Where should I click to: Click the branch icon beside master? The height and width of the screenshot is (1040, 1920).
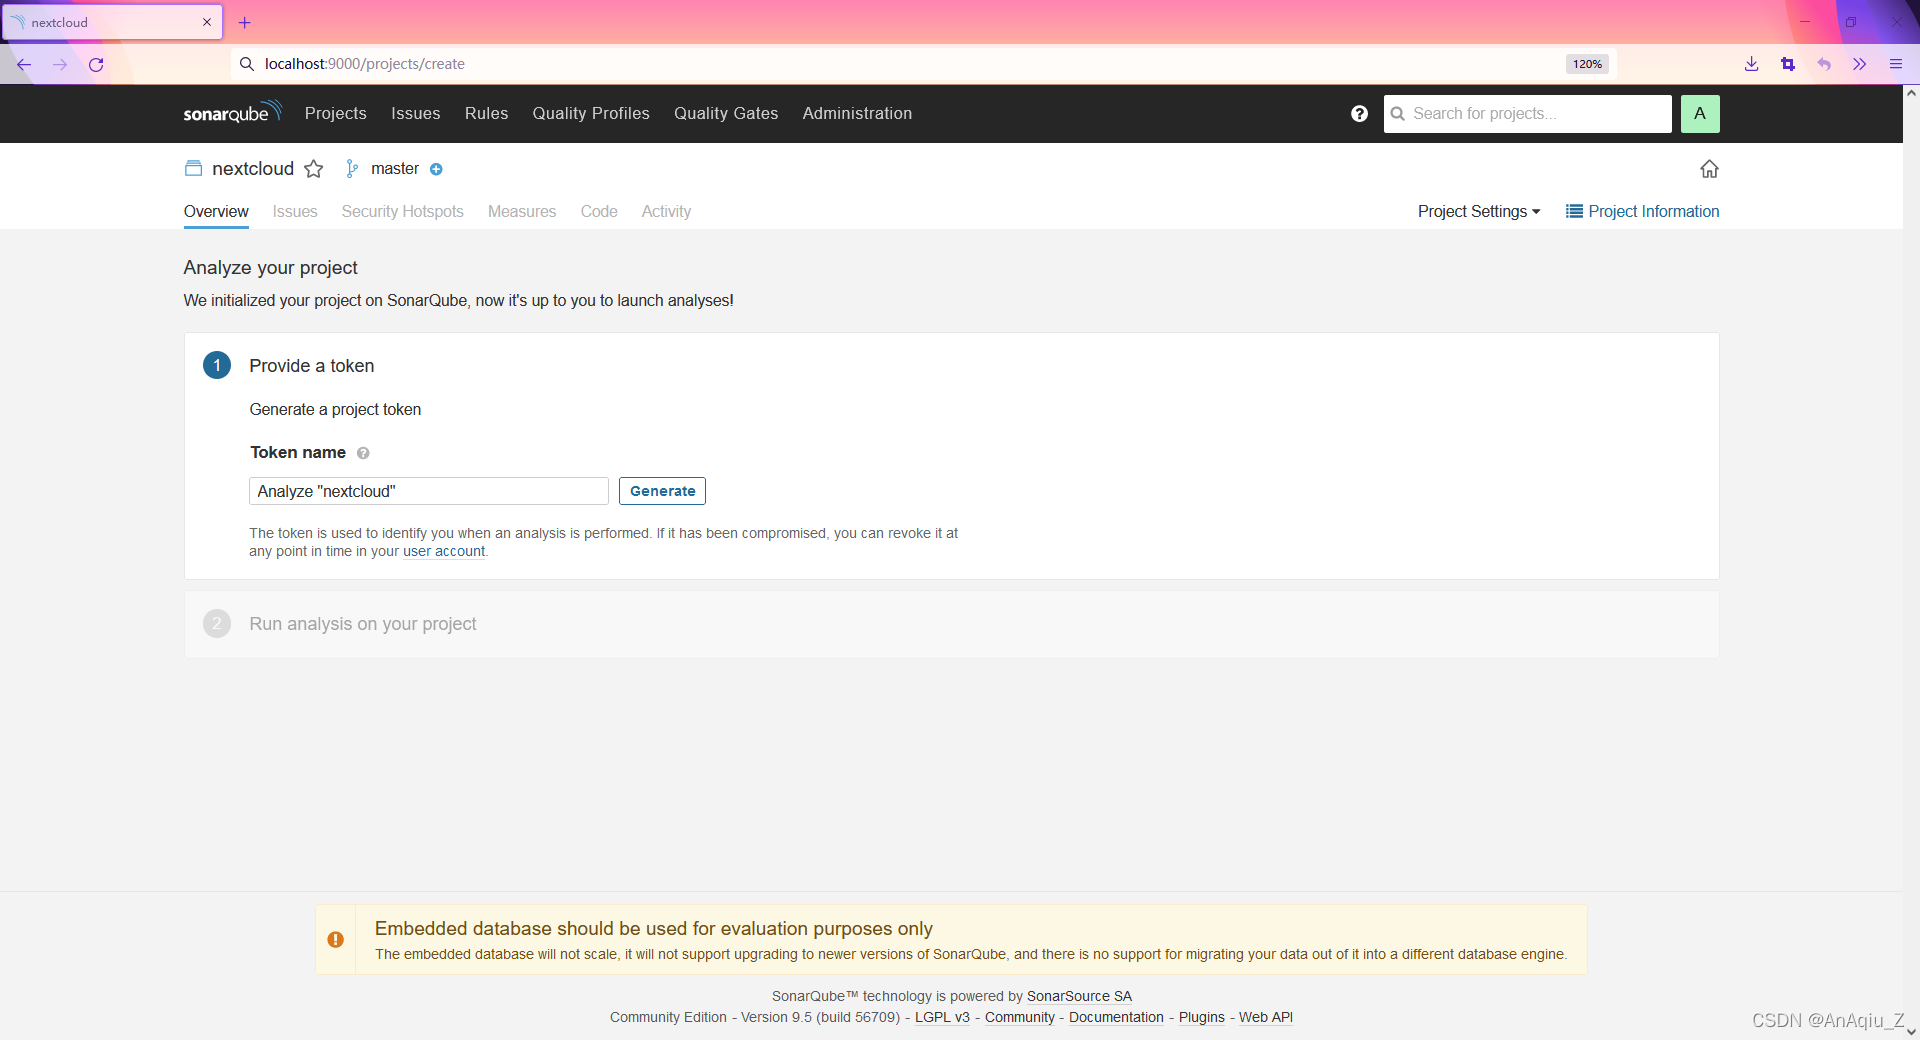352,169
